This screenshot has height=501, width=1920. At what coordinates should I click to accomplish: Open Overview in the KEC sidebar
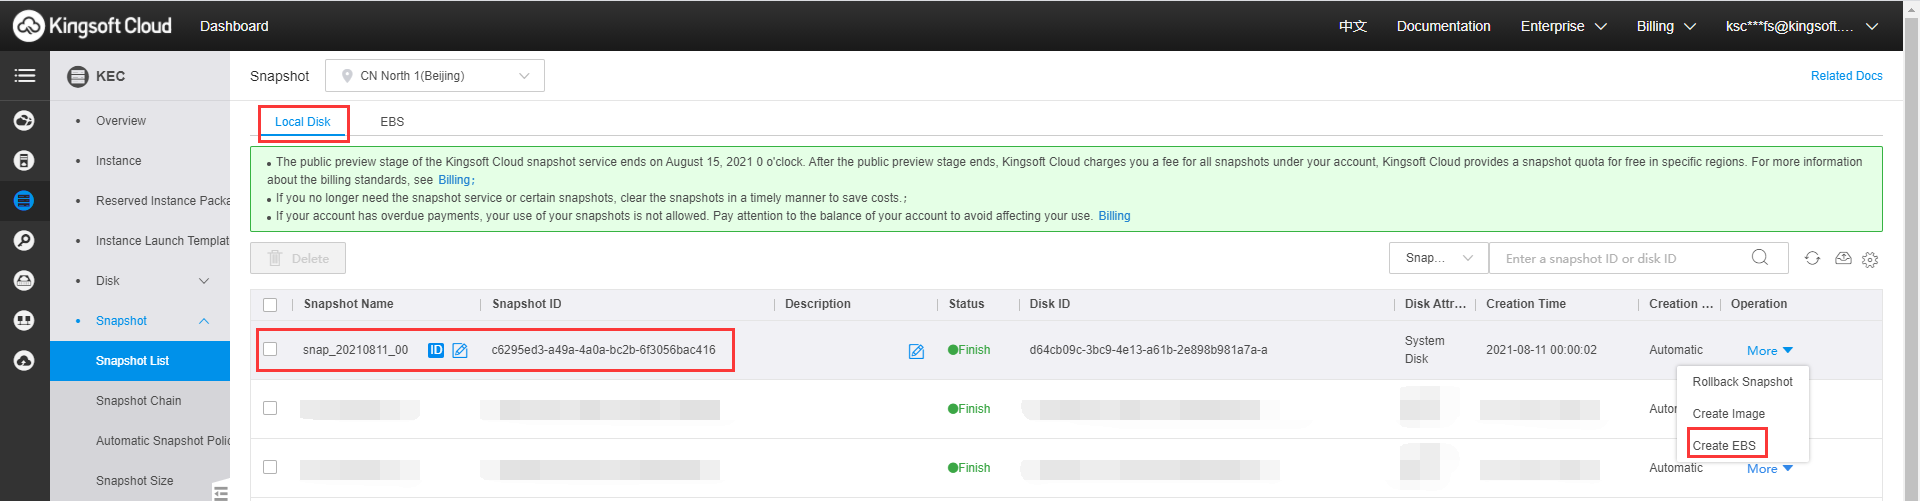click(121, 121)
